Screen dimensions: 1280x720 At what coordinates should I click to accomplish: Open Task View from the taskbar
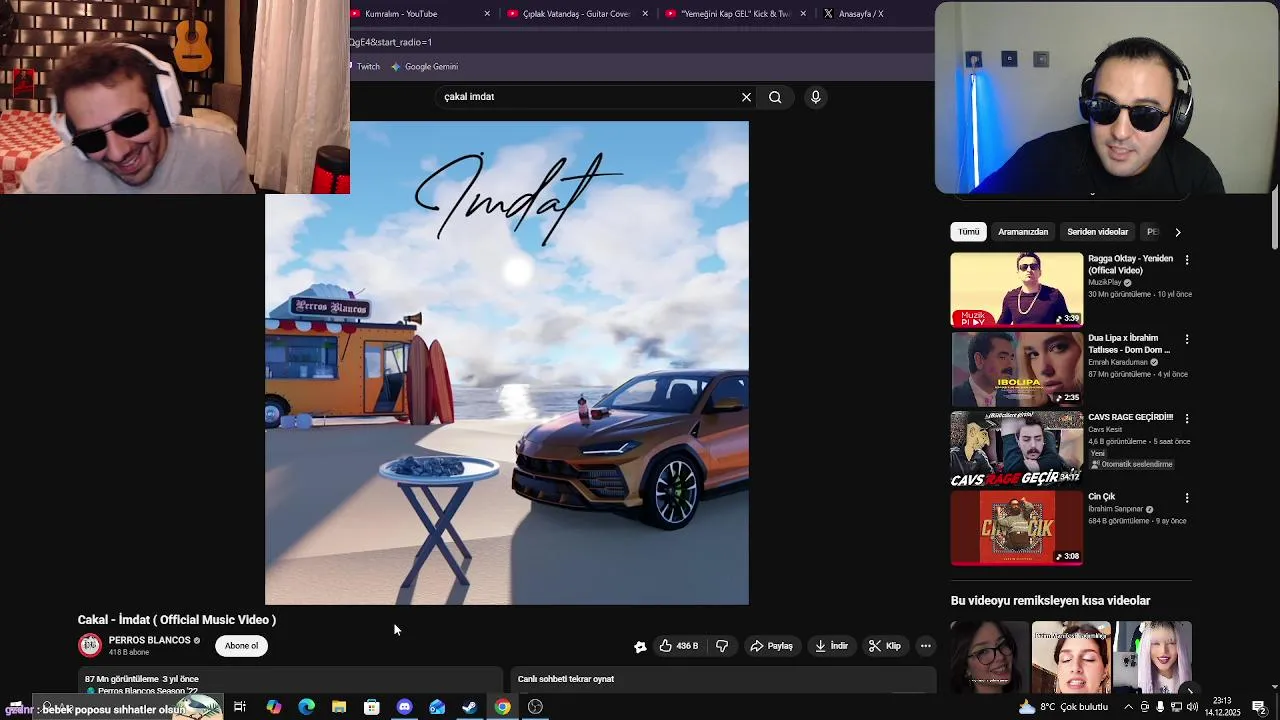[x=240, y=707]
